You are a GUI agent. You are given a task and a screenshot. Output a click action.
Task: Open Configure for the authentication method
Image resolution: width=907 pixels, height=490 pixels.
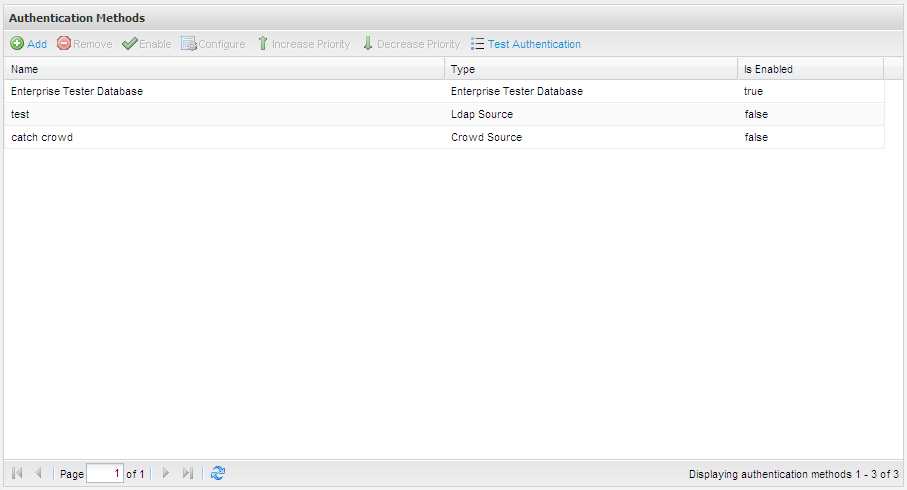click(x=213, y=44)
